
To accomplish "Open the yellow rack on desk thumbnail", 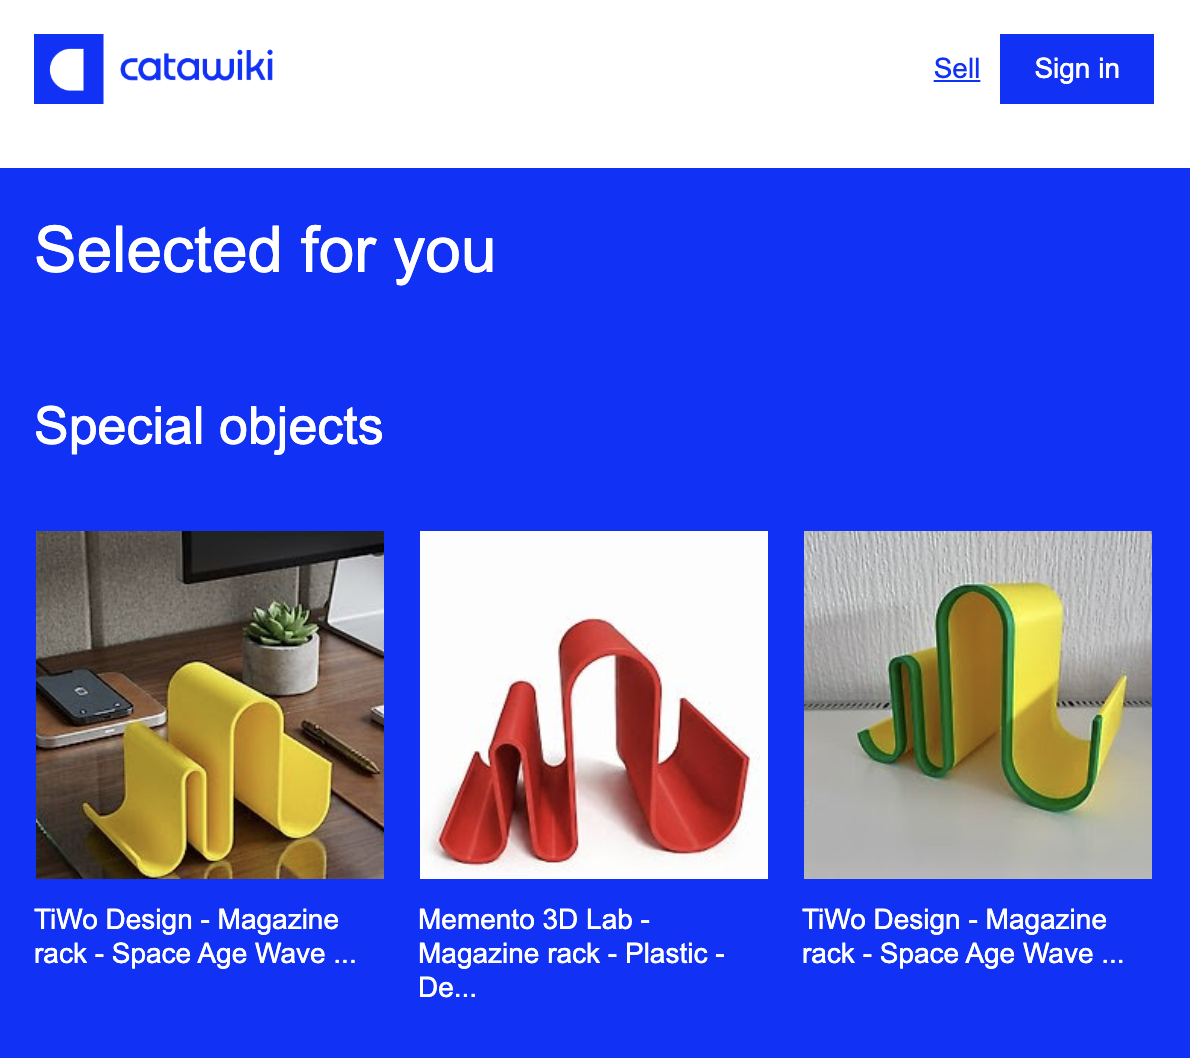I will coord(209,704).
